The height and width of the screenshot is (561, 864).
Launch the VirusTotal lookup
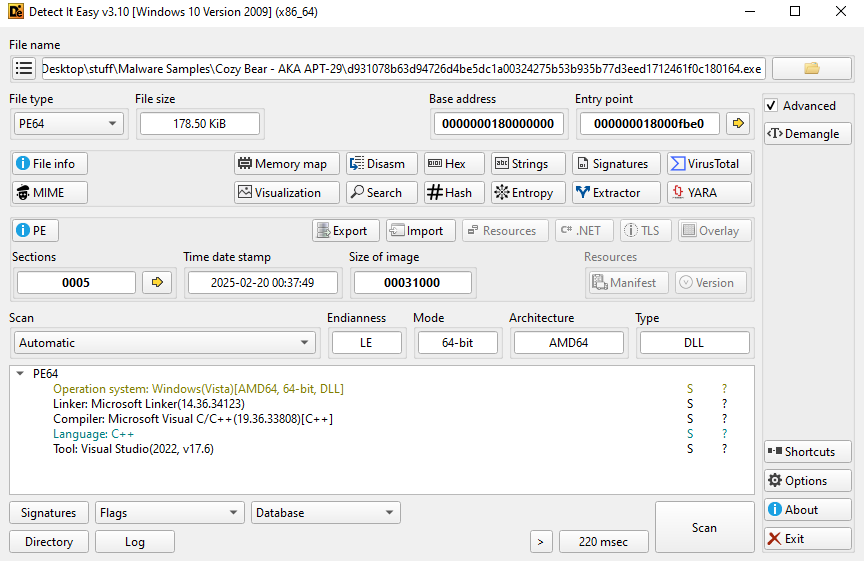tap(709, 164)
